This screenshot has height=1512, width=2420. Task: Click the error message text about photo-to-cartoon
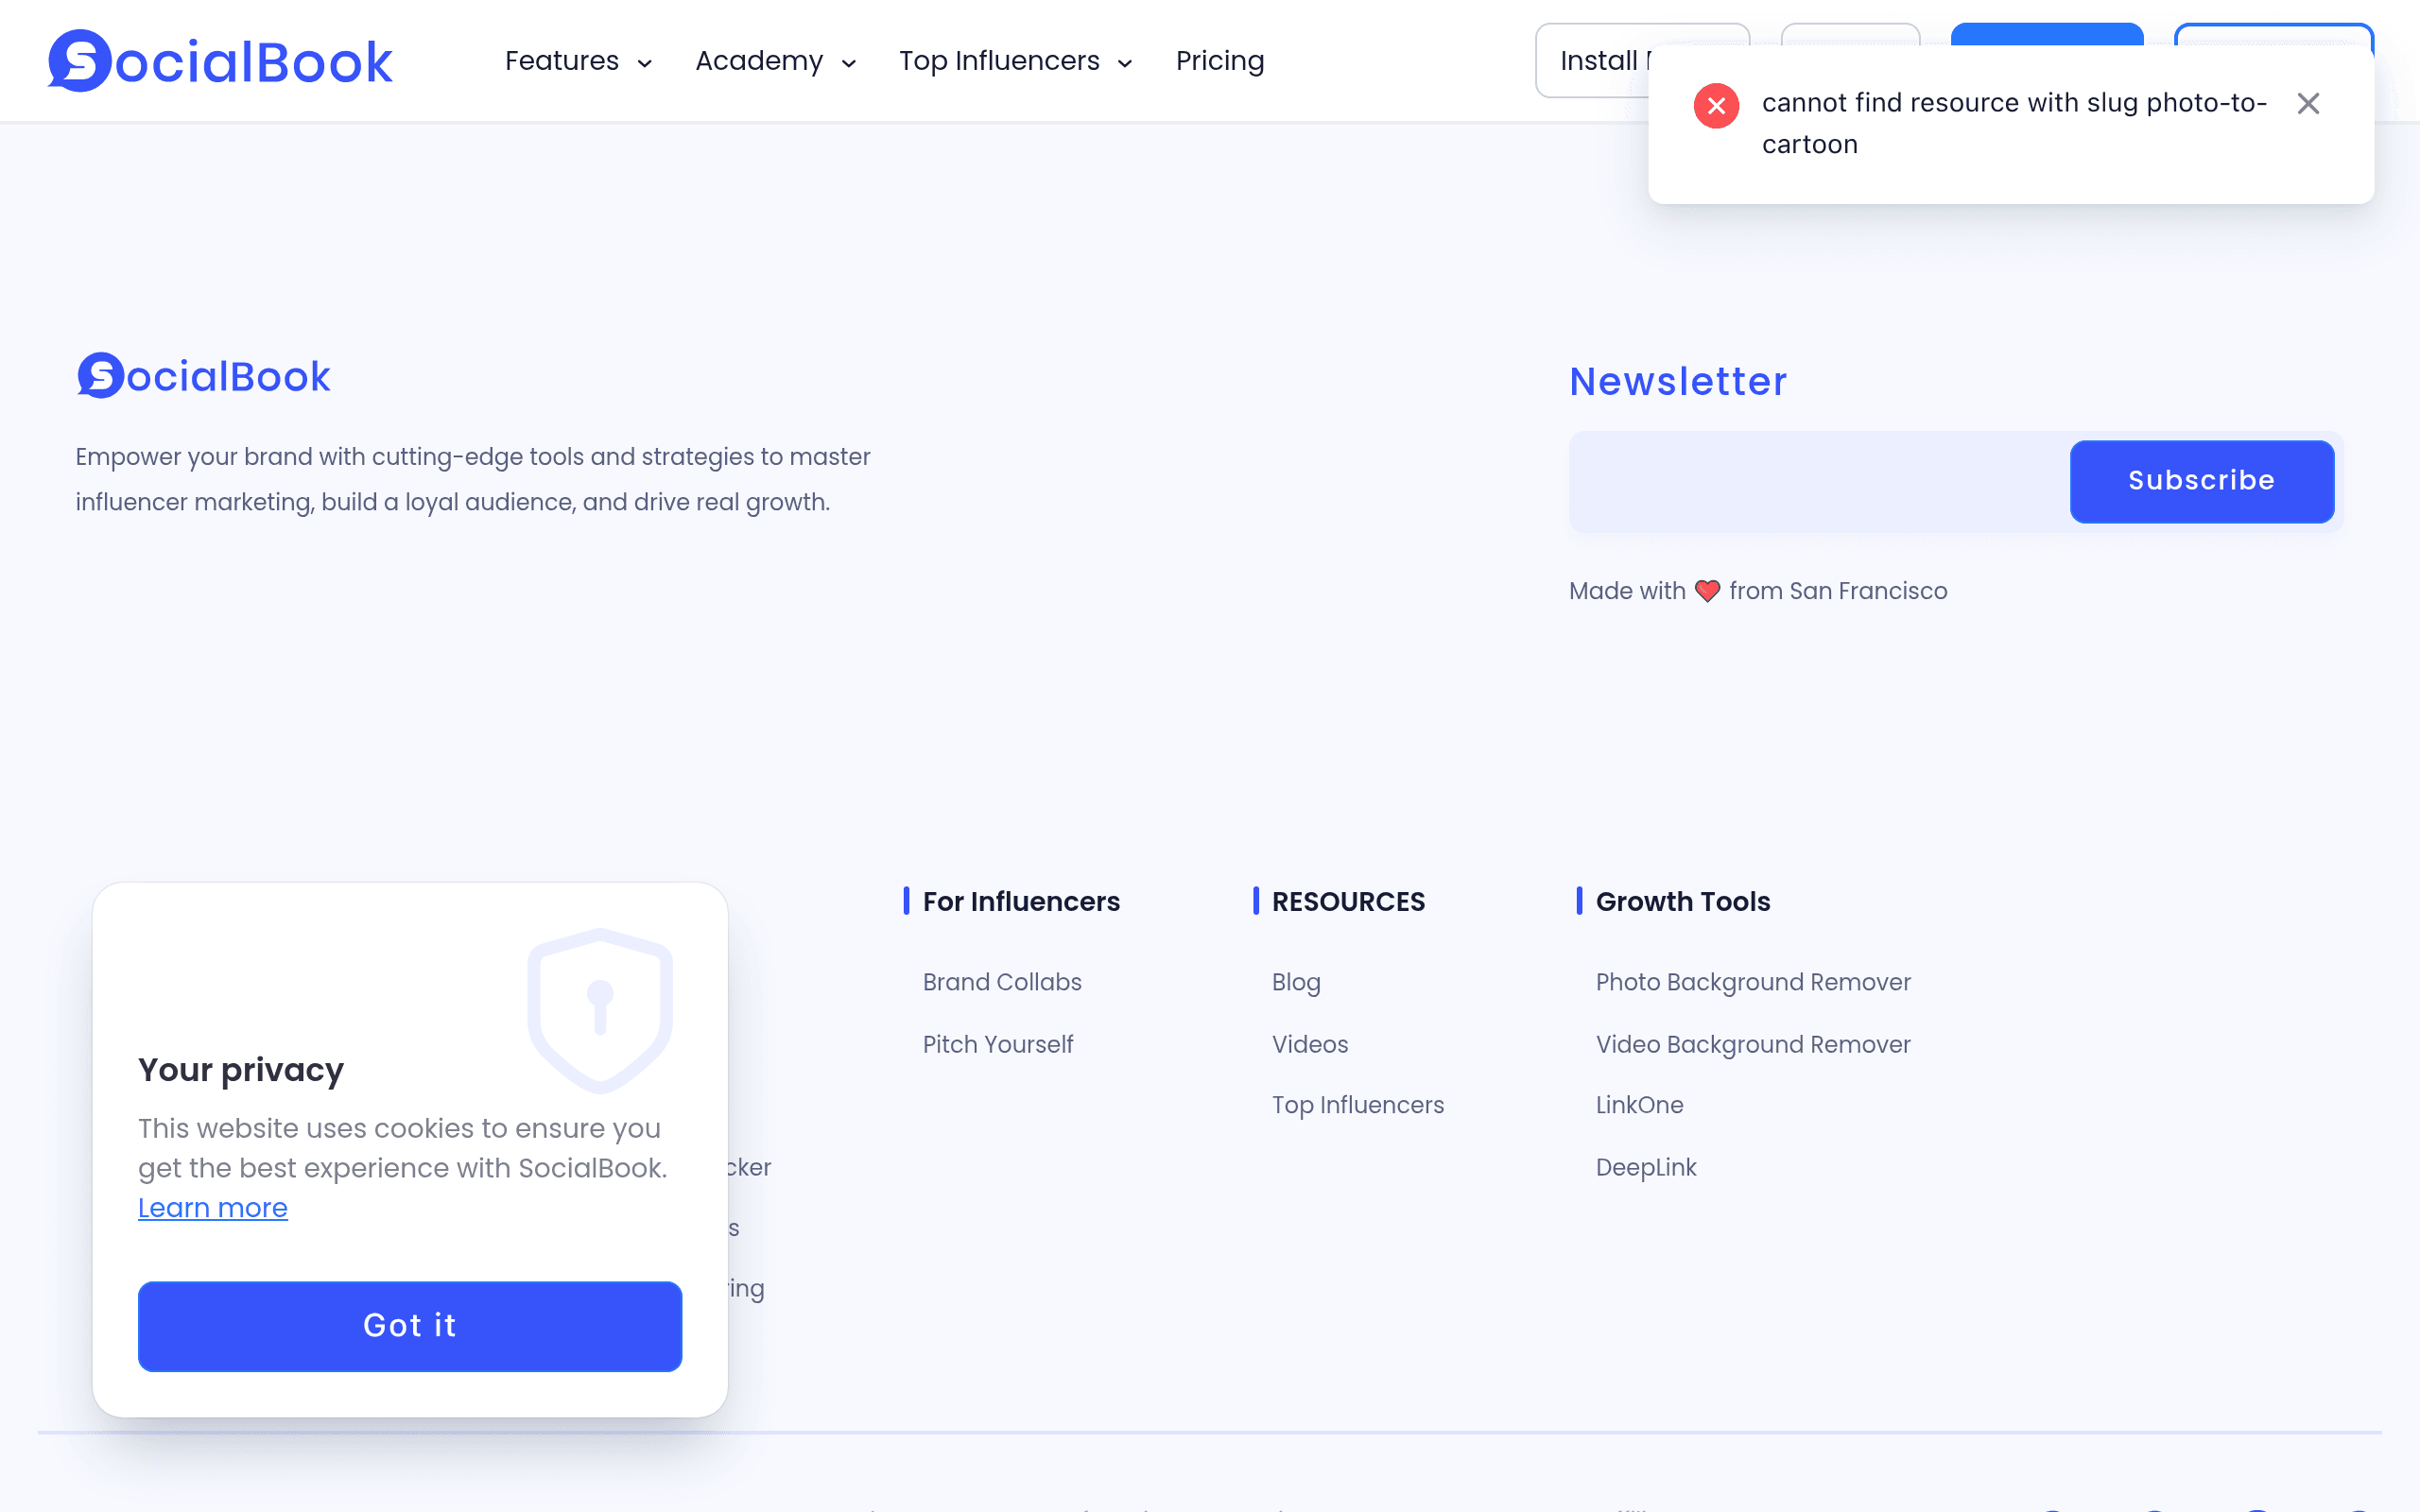tap(2014, 123)
